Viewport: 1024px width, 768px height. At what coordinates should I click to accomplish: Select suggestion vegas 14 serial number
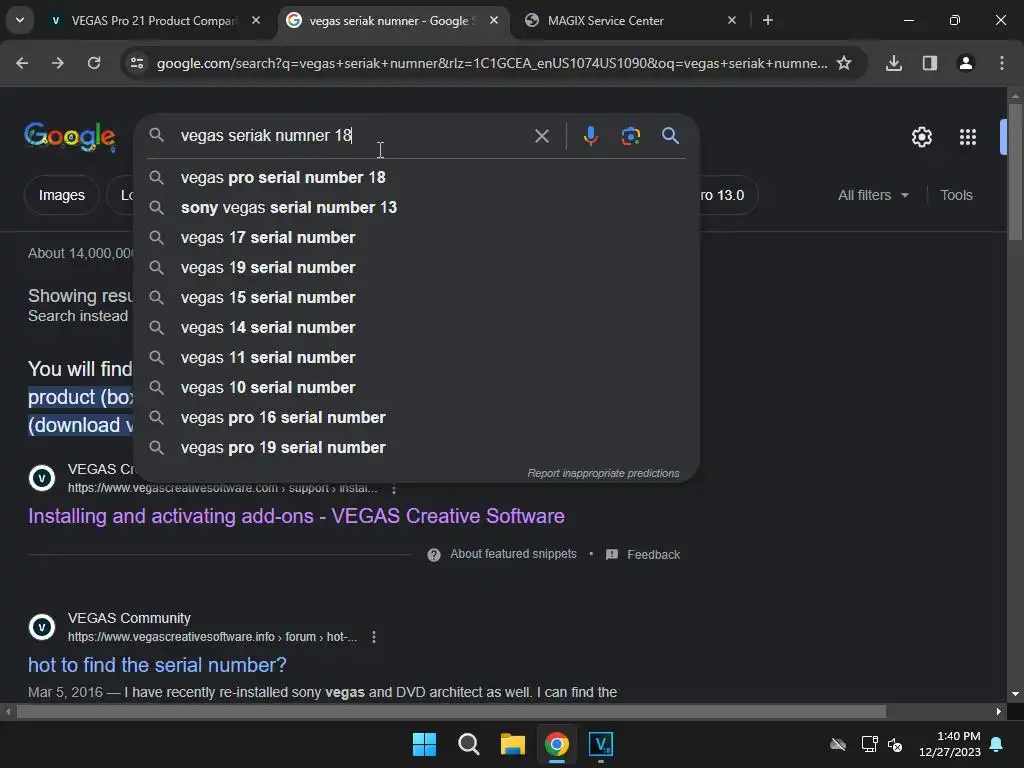[416, 328]
